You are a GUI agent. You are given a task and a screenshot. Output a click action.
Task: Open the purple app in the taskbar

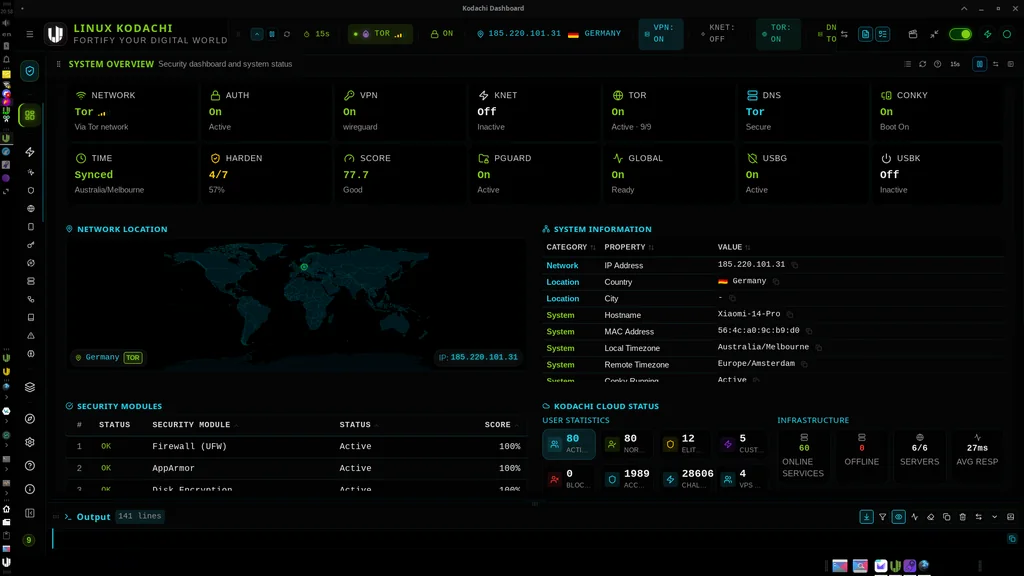tap(910, 566)
